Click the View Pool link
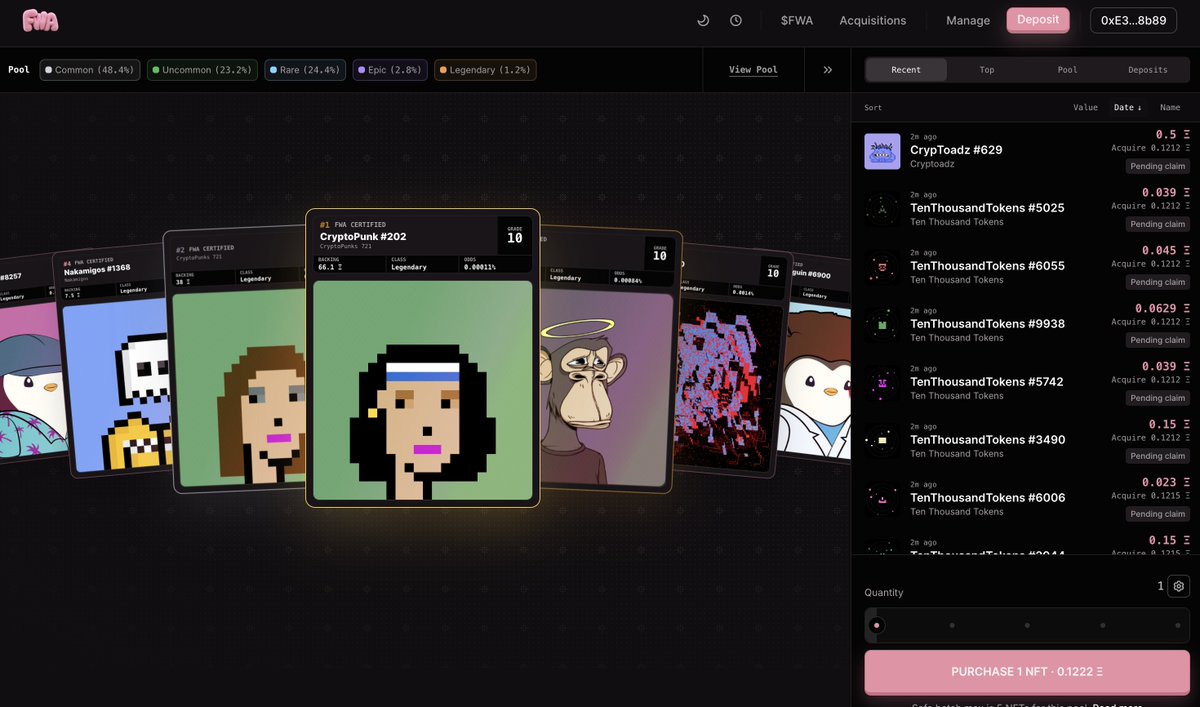Image resolution: width=1200 pixels, height=707 pixels. tap(753, 70)
